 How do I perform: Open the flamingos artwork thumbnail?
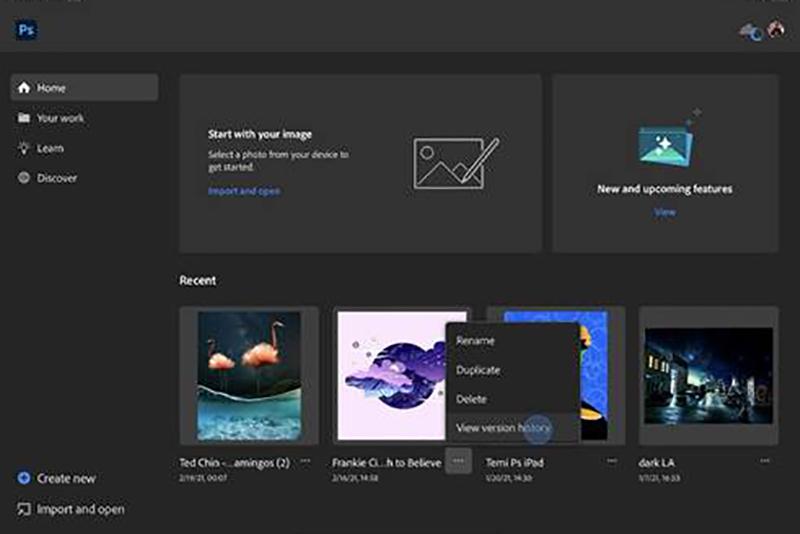tap(249, 375)
